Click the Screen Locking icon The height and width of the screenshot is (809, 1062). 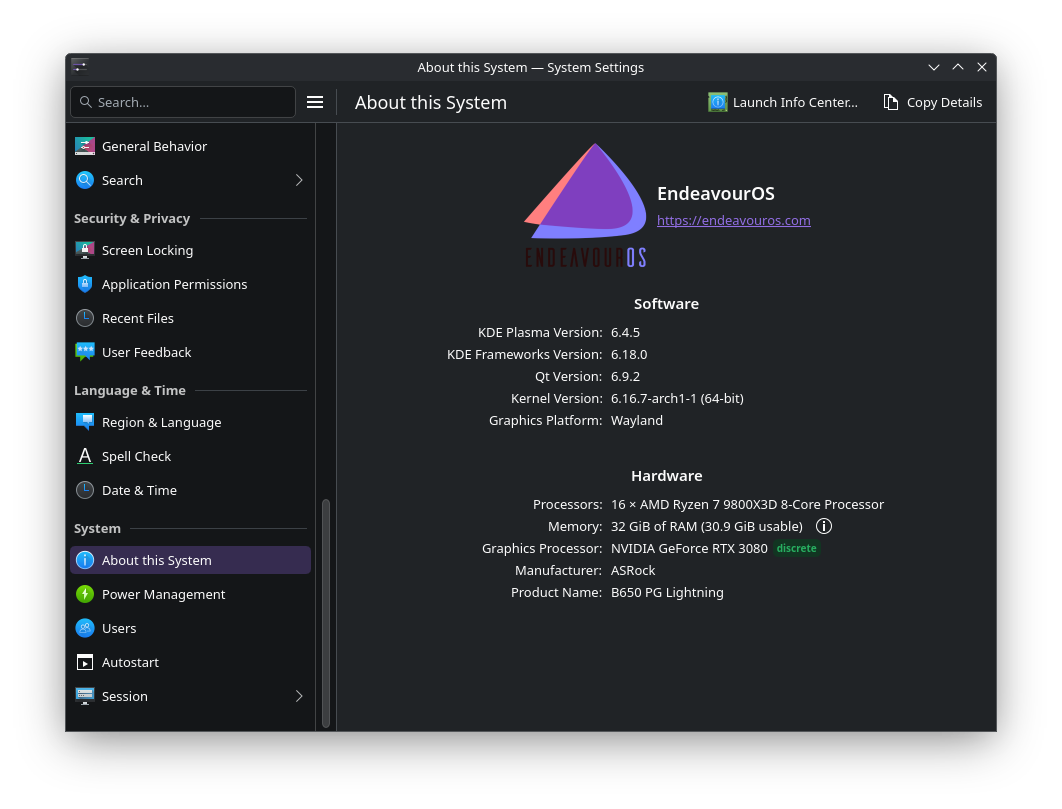[85, 250]
